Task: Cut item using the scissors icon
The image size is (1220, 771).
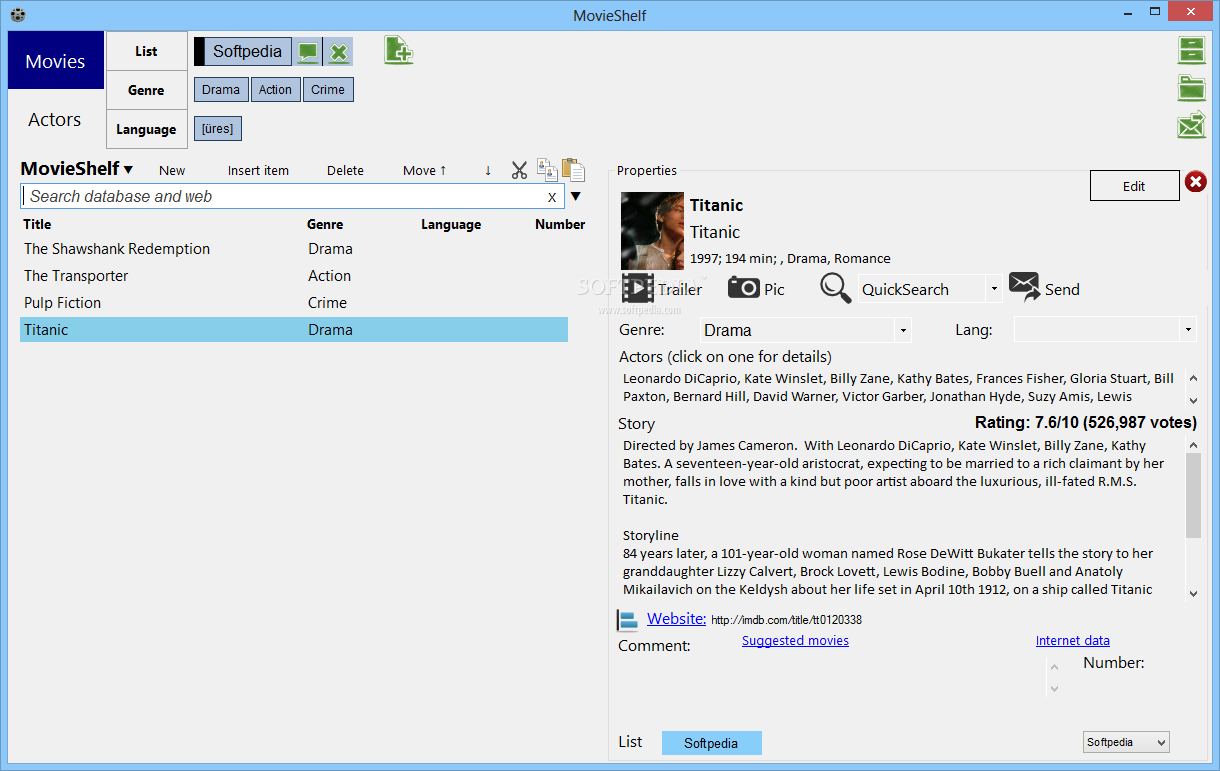Action: pos(519,170)
